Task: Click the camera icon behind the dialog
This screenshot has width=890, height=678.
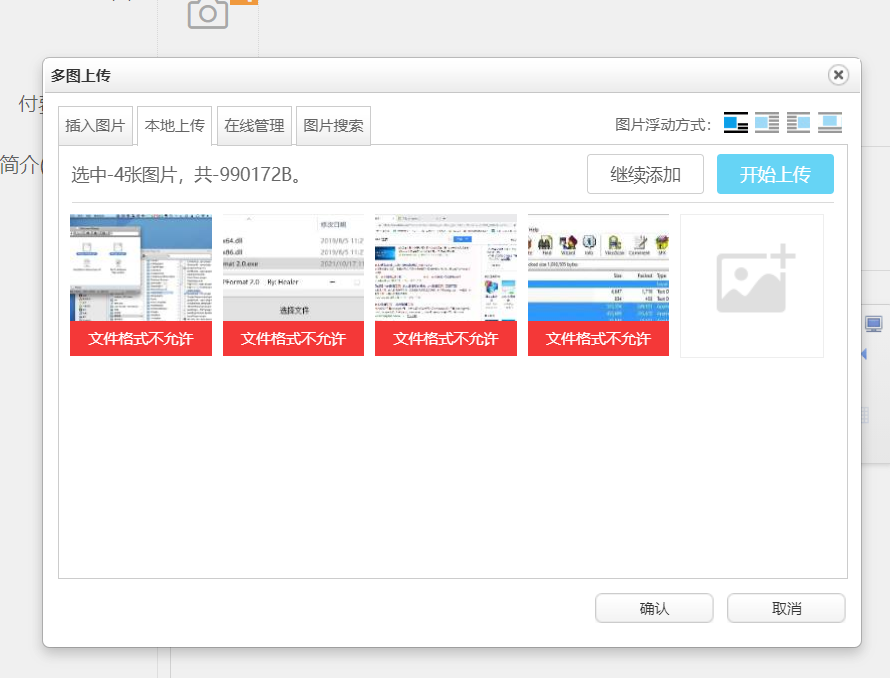Action: click(x=208, y=13)
